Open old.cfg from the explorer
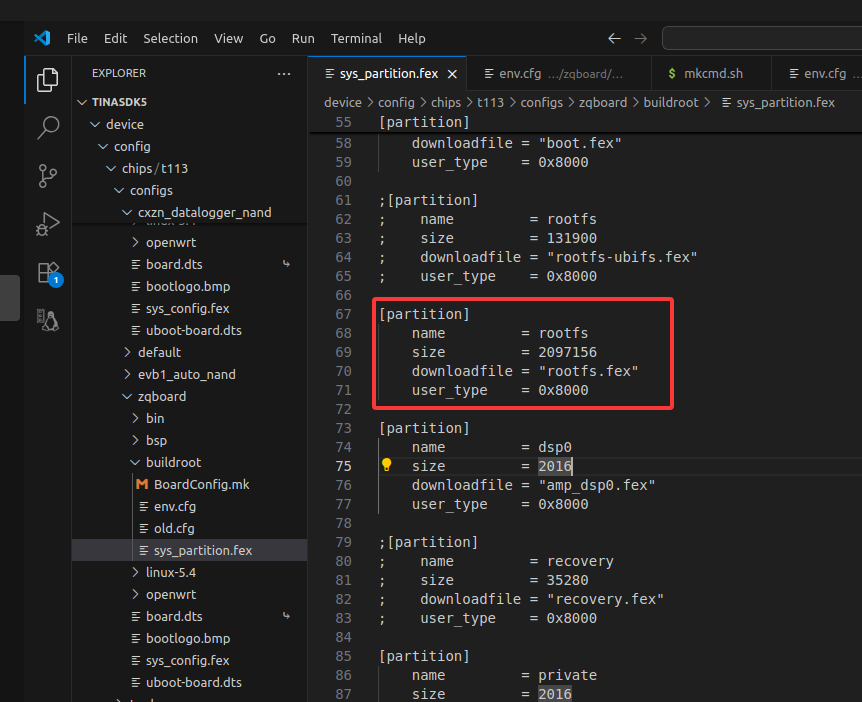Image resolution: width=862 pixels, height=702 pixels. [174, 528]
